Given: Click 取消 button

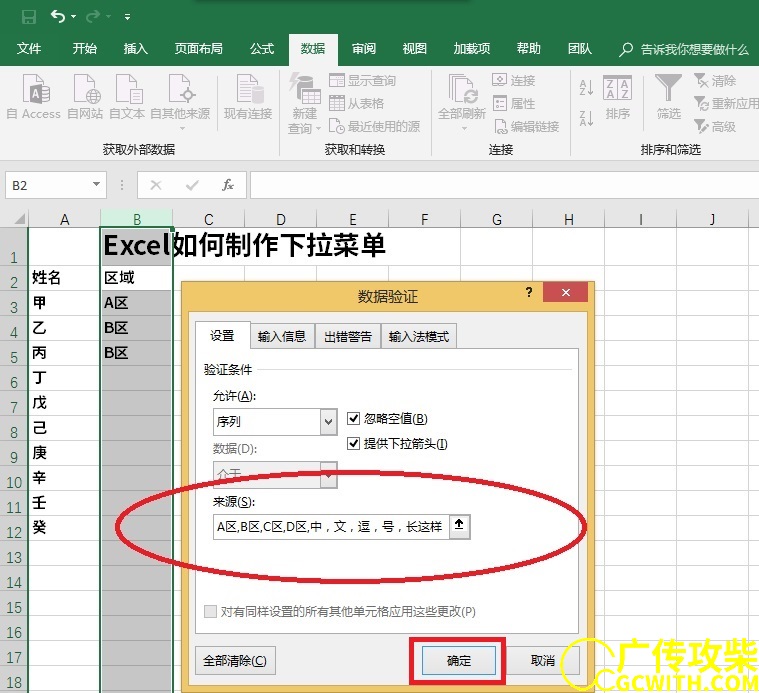Looking at the screenshot, I should click(x=543, y=661).
